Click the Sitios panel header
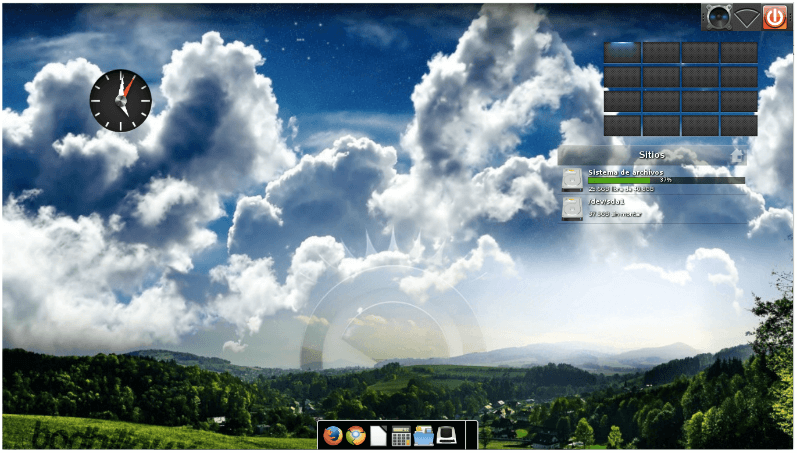 [650, 155]
